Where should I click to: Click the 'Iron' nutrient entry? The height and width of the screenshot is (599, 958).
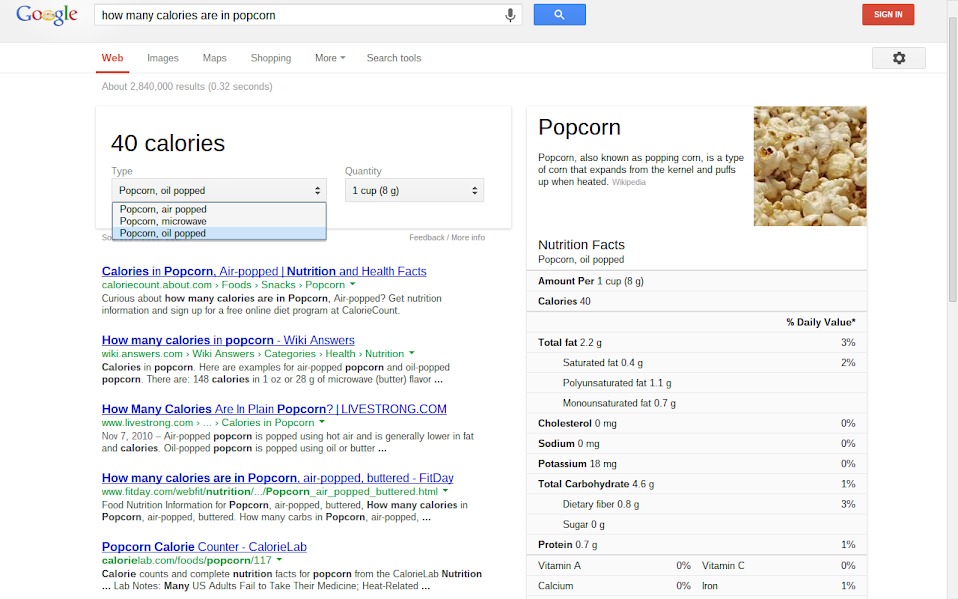709,586
